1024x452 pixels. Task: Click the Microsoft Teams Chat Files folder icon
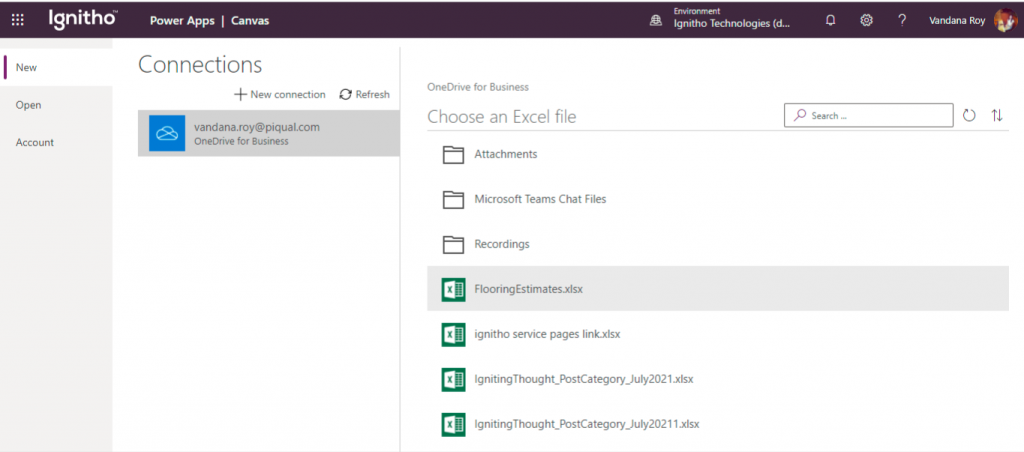click(453, 199)
